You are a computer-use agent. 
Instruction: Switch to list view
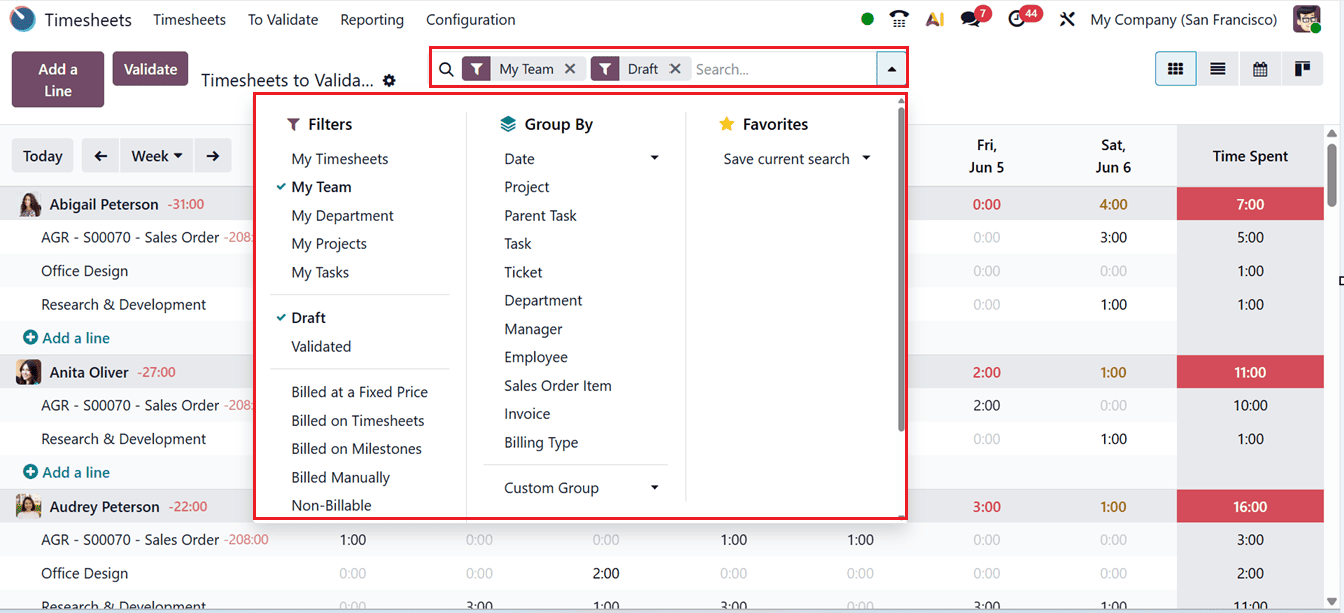pyautogui.click(x=1218, y=69)
